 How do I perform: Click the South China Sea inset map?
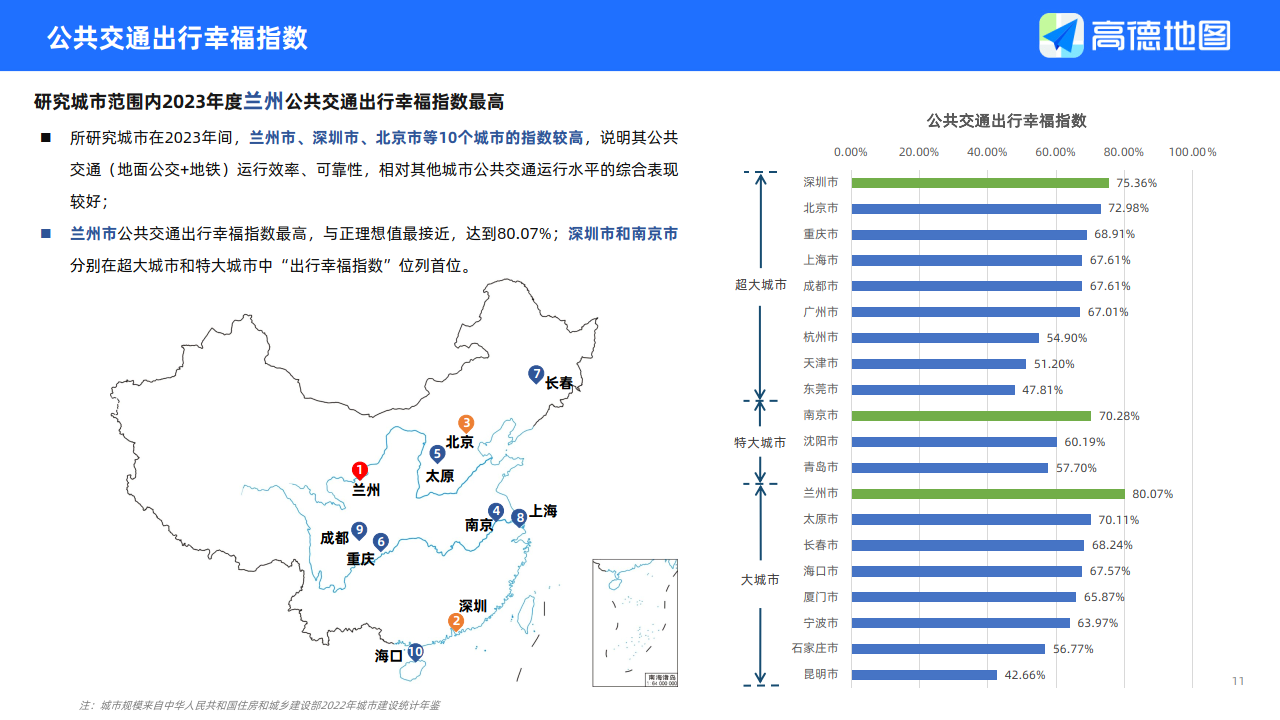pos(635,623)
